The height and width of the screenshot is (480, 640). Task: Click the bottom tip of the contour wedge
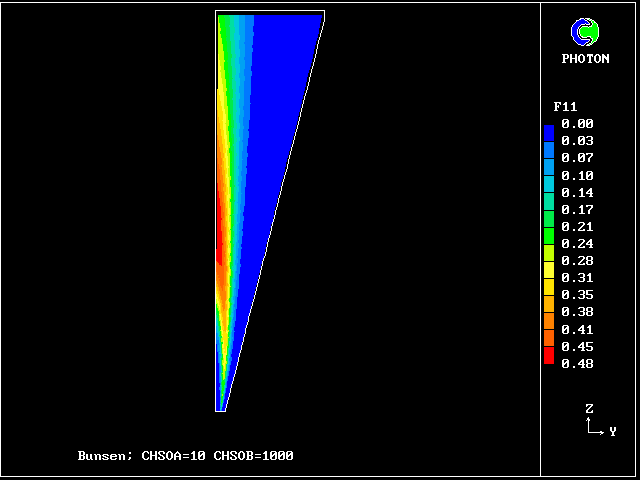(220, 406)
